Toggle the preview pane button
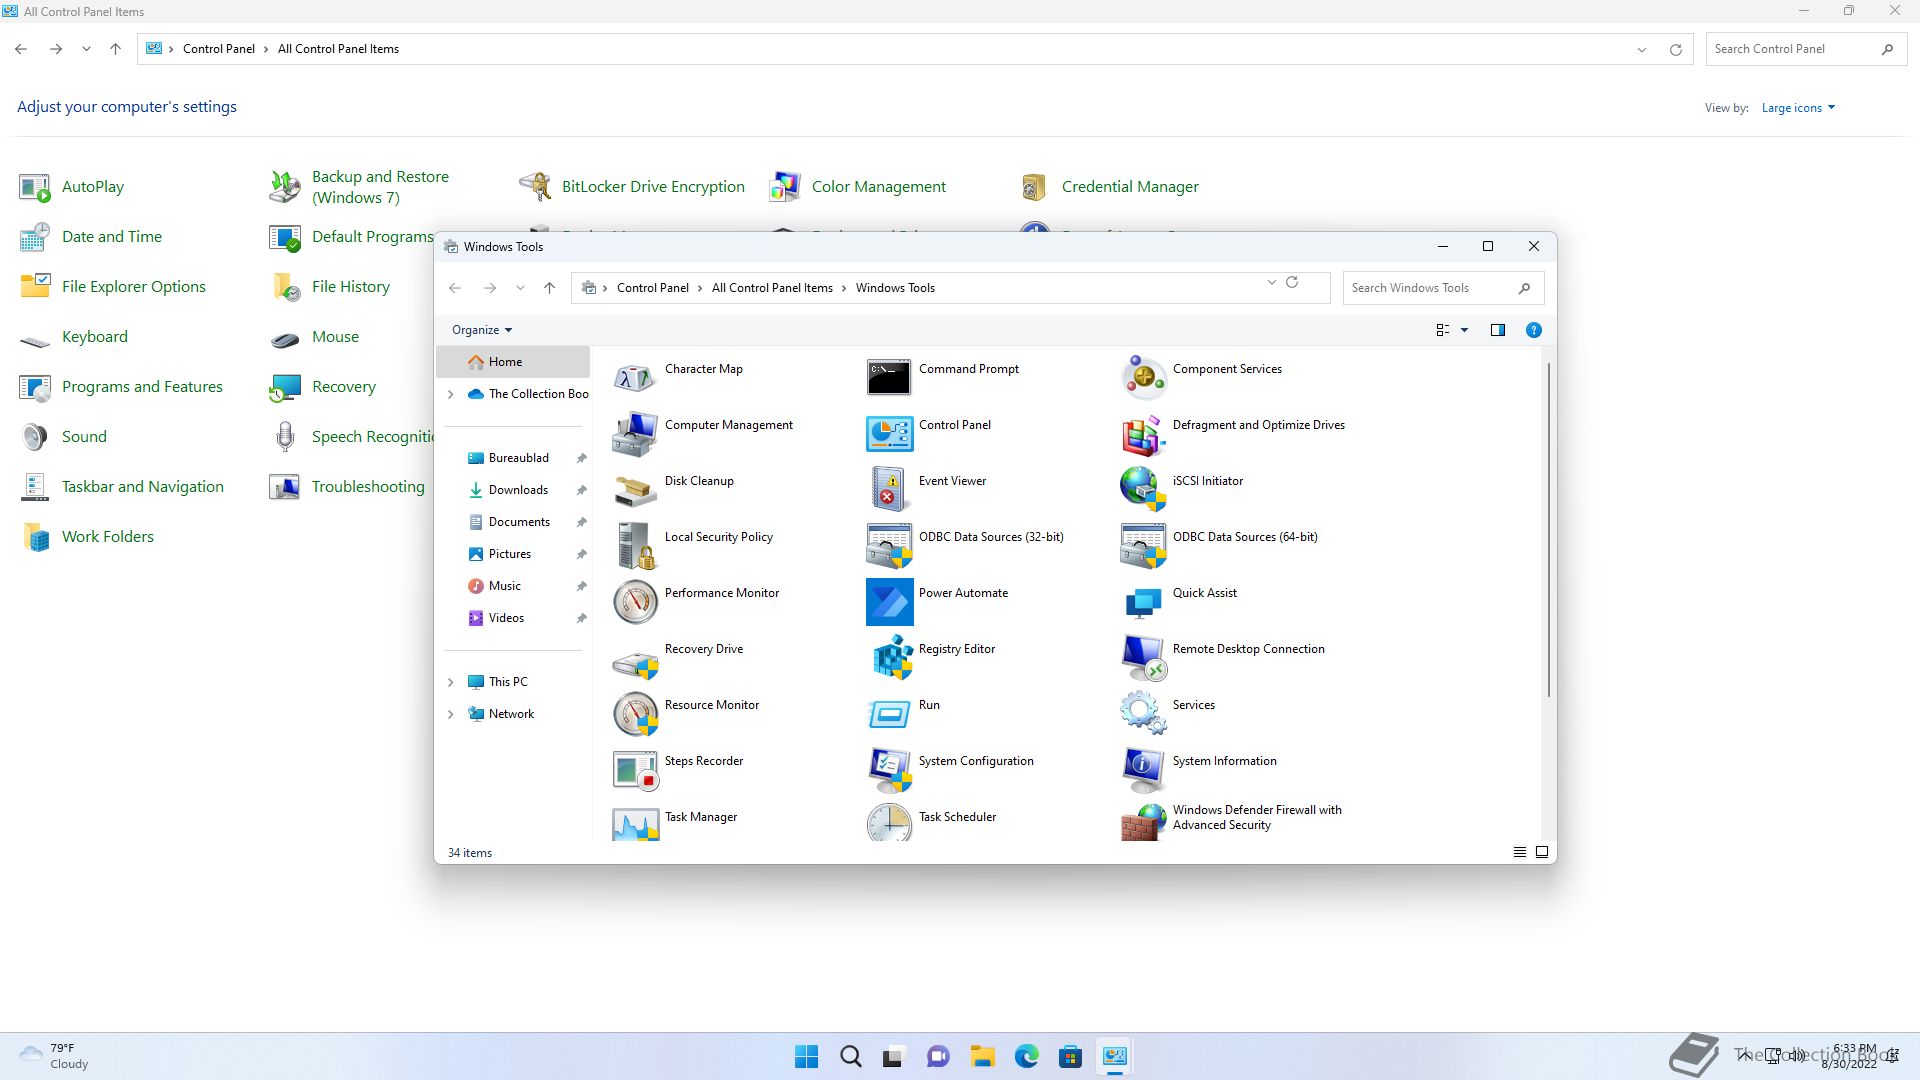 pos(1497,330)
